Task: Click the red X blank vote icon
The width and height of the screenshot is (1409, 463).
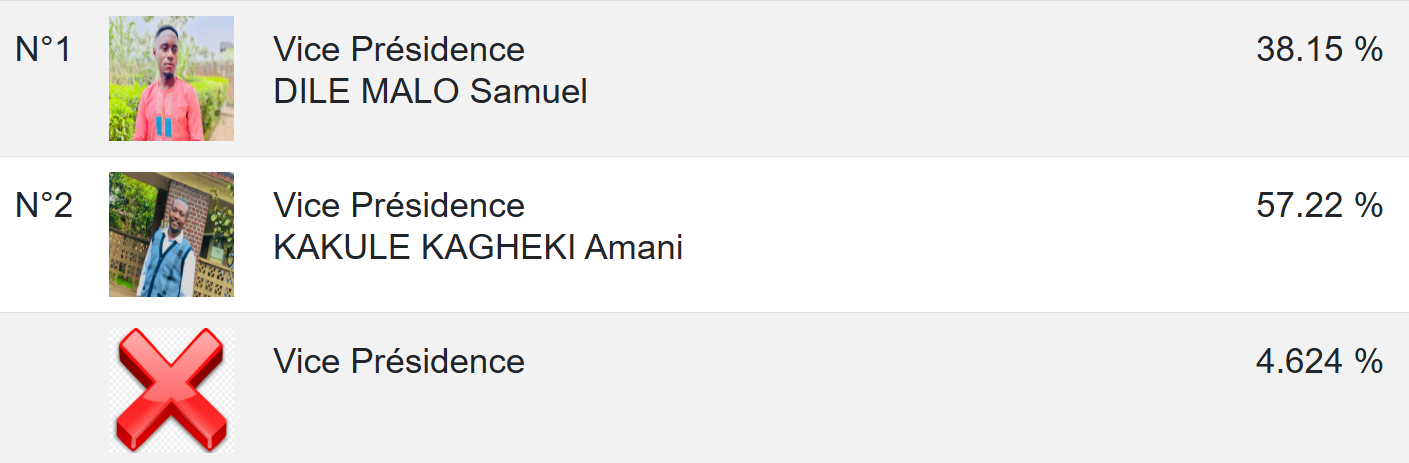Action: (171, 390)
